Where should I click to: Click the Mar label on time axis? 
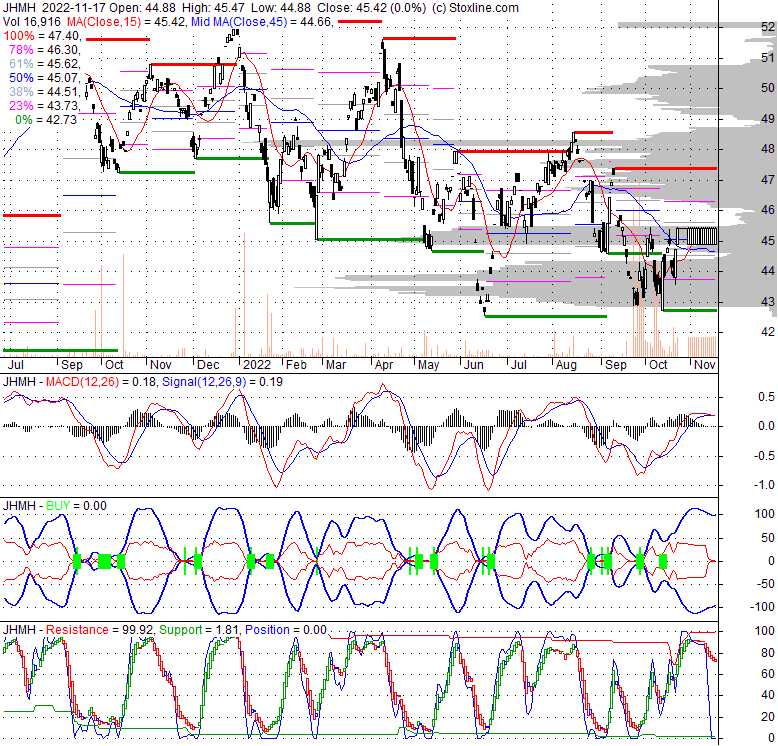(x=336, y=365)
